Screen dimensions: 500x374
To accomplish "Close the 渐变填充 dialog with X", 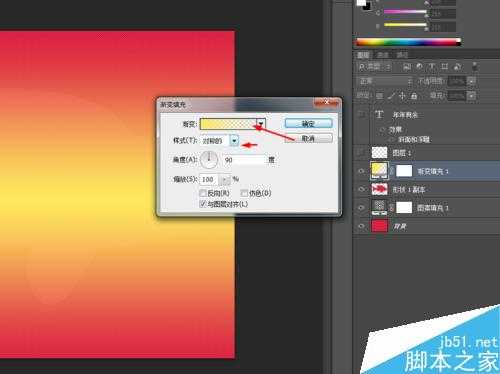I will tap(327, 102).
